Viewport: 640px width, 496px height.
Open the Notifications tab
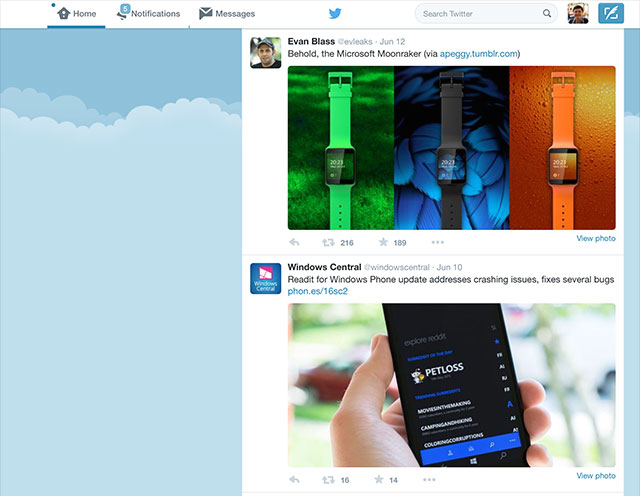149,14
